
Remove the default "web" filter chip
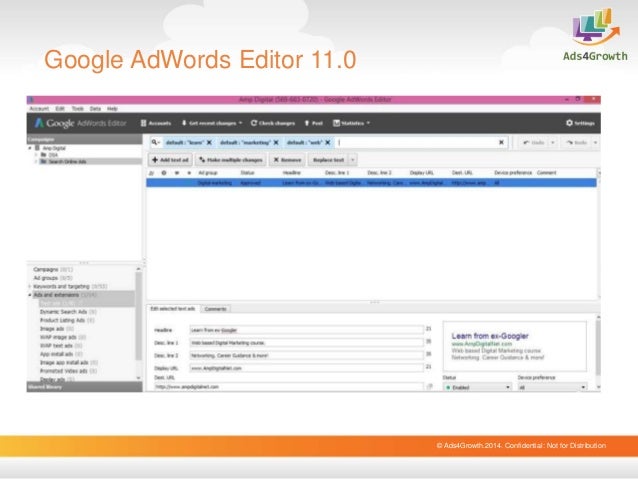[x=328, y=142]
